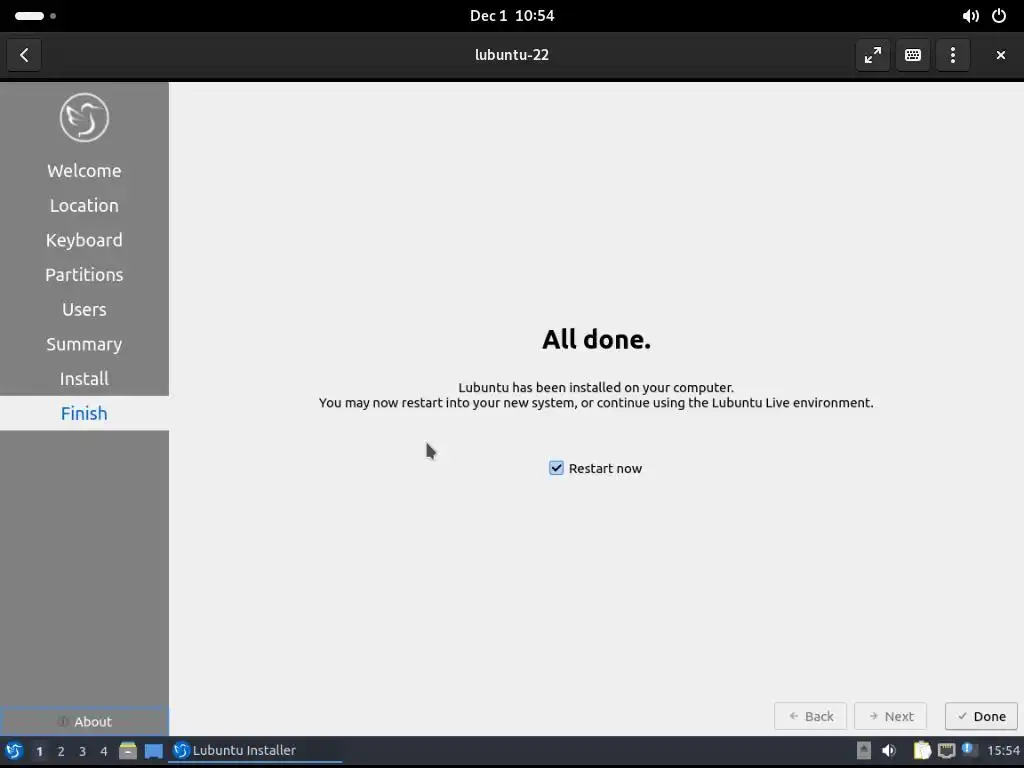Image resolution: width=1024 pixels, height=768 pixels.
Task: Click the show desktop taskbar icon
Action: [x=153, y=751]
